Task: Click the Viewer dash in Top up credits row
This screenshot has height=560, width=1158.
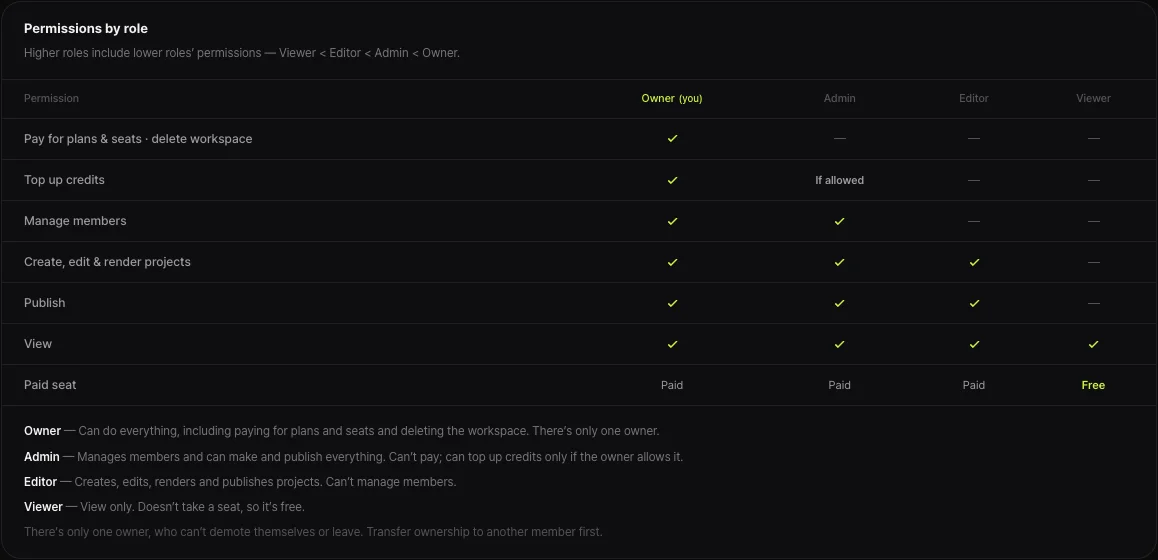Action: pos(1094,180)
